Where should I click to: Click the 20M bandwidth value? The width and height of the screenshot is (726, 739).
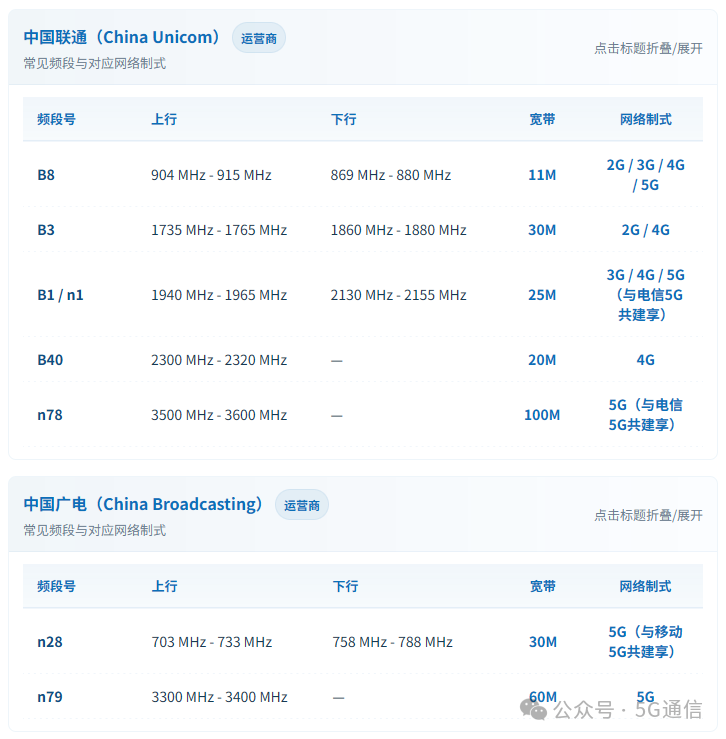point(542,360)
